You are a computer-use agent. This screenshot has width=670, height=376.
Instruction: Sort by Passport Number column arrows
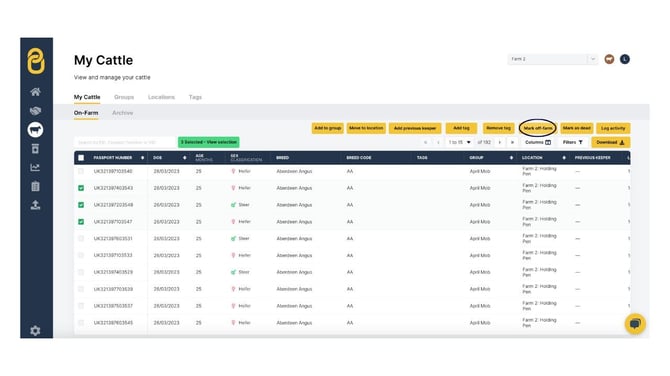142,158
